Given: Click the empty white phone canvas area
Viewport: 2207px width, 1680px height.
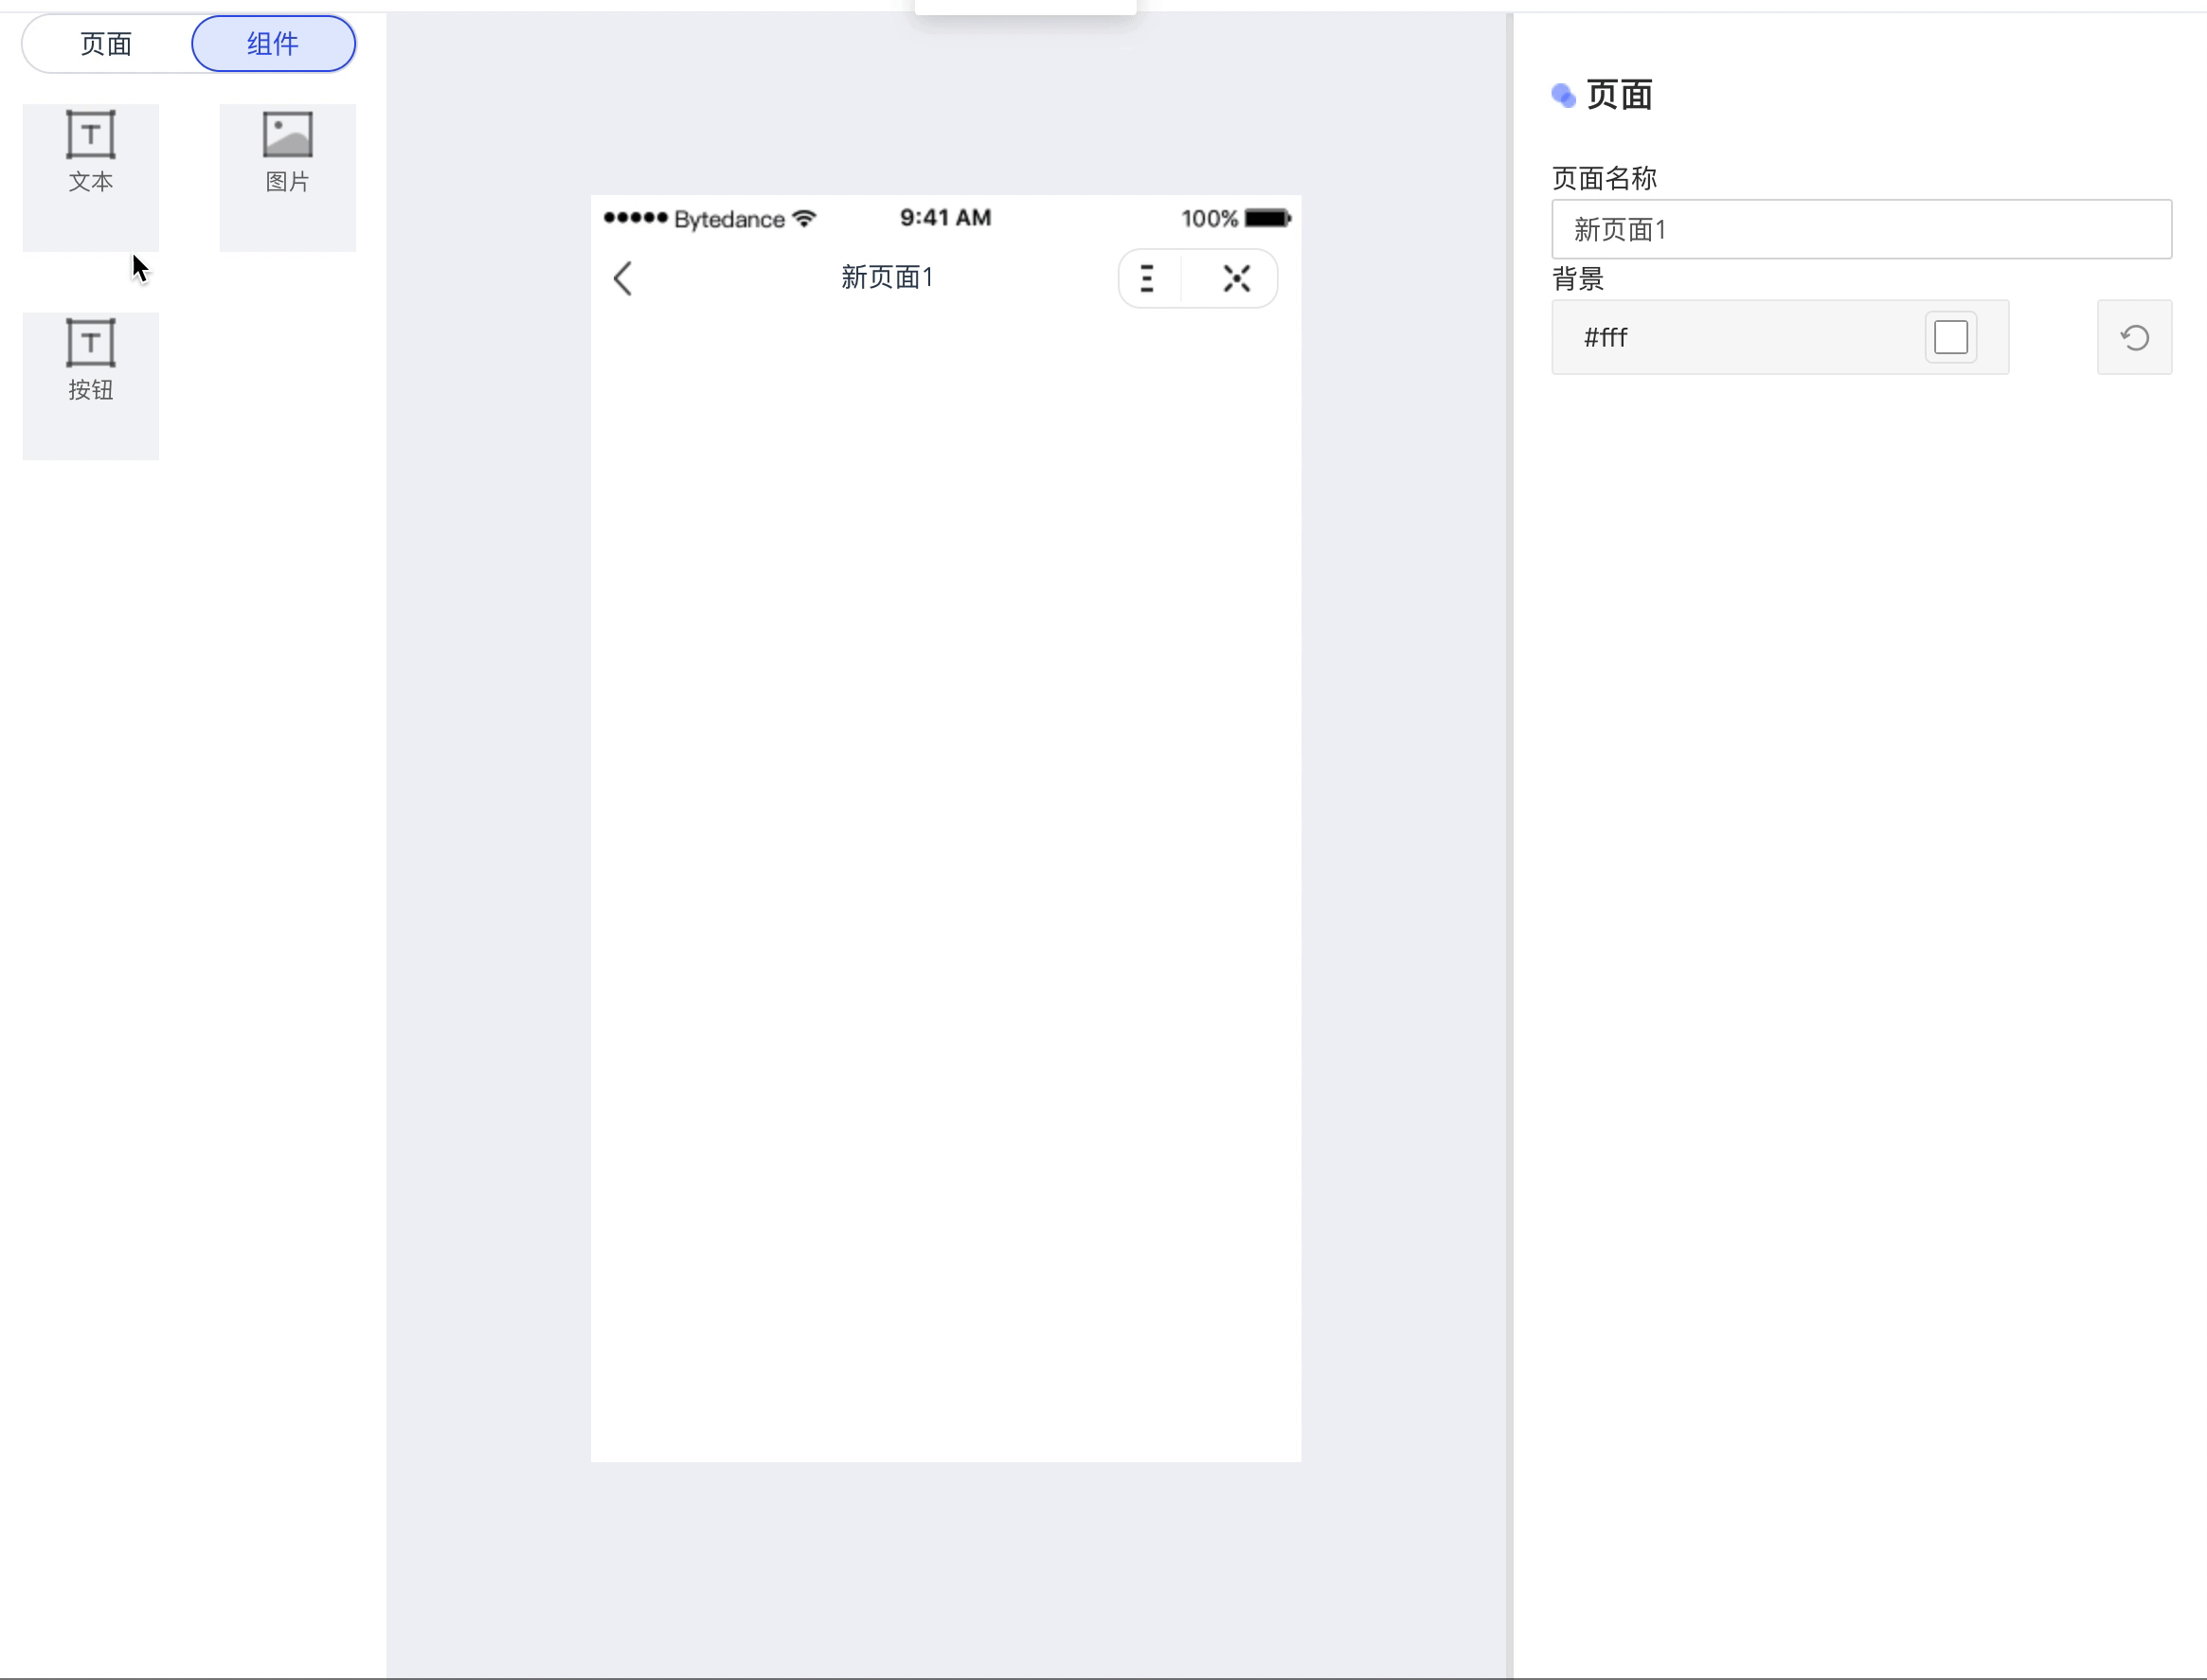Looking at the screenshot, I should click(x=945, y=880).
